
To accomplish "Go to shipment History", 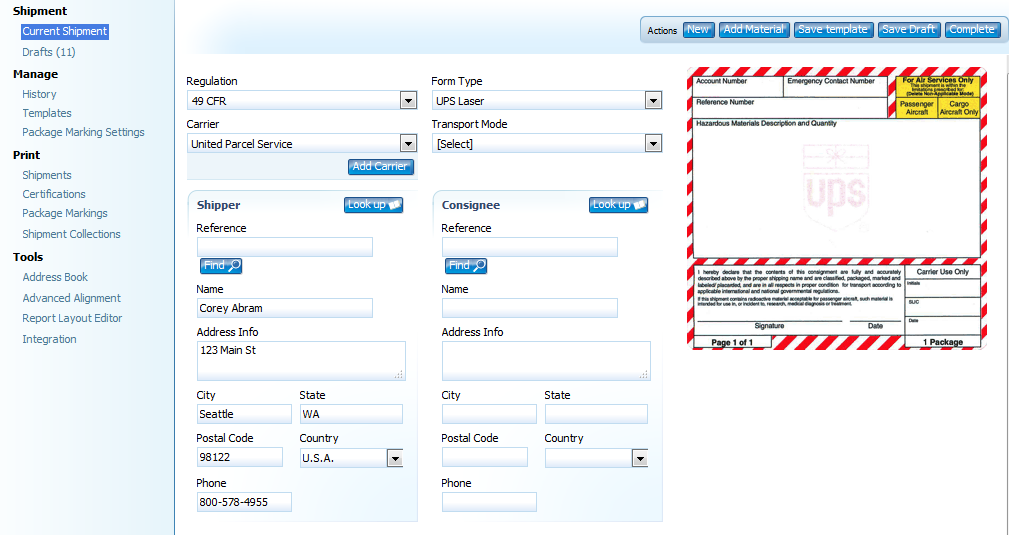I will pyautogui.click(x=39, y=94).
